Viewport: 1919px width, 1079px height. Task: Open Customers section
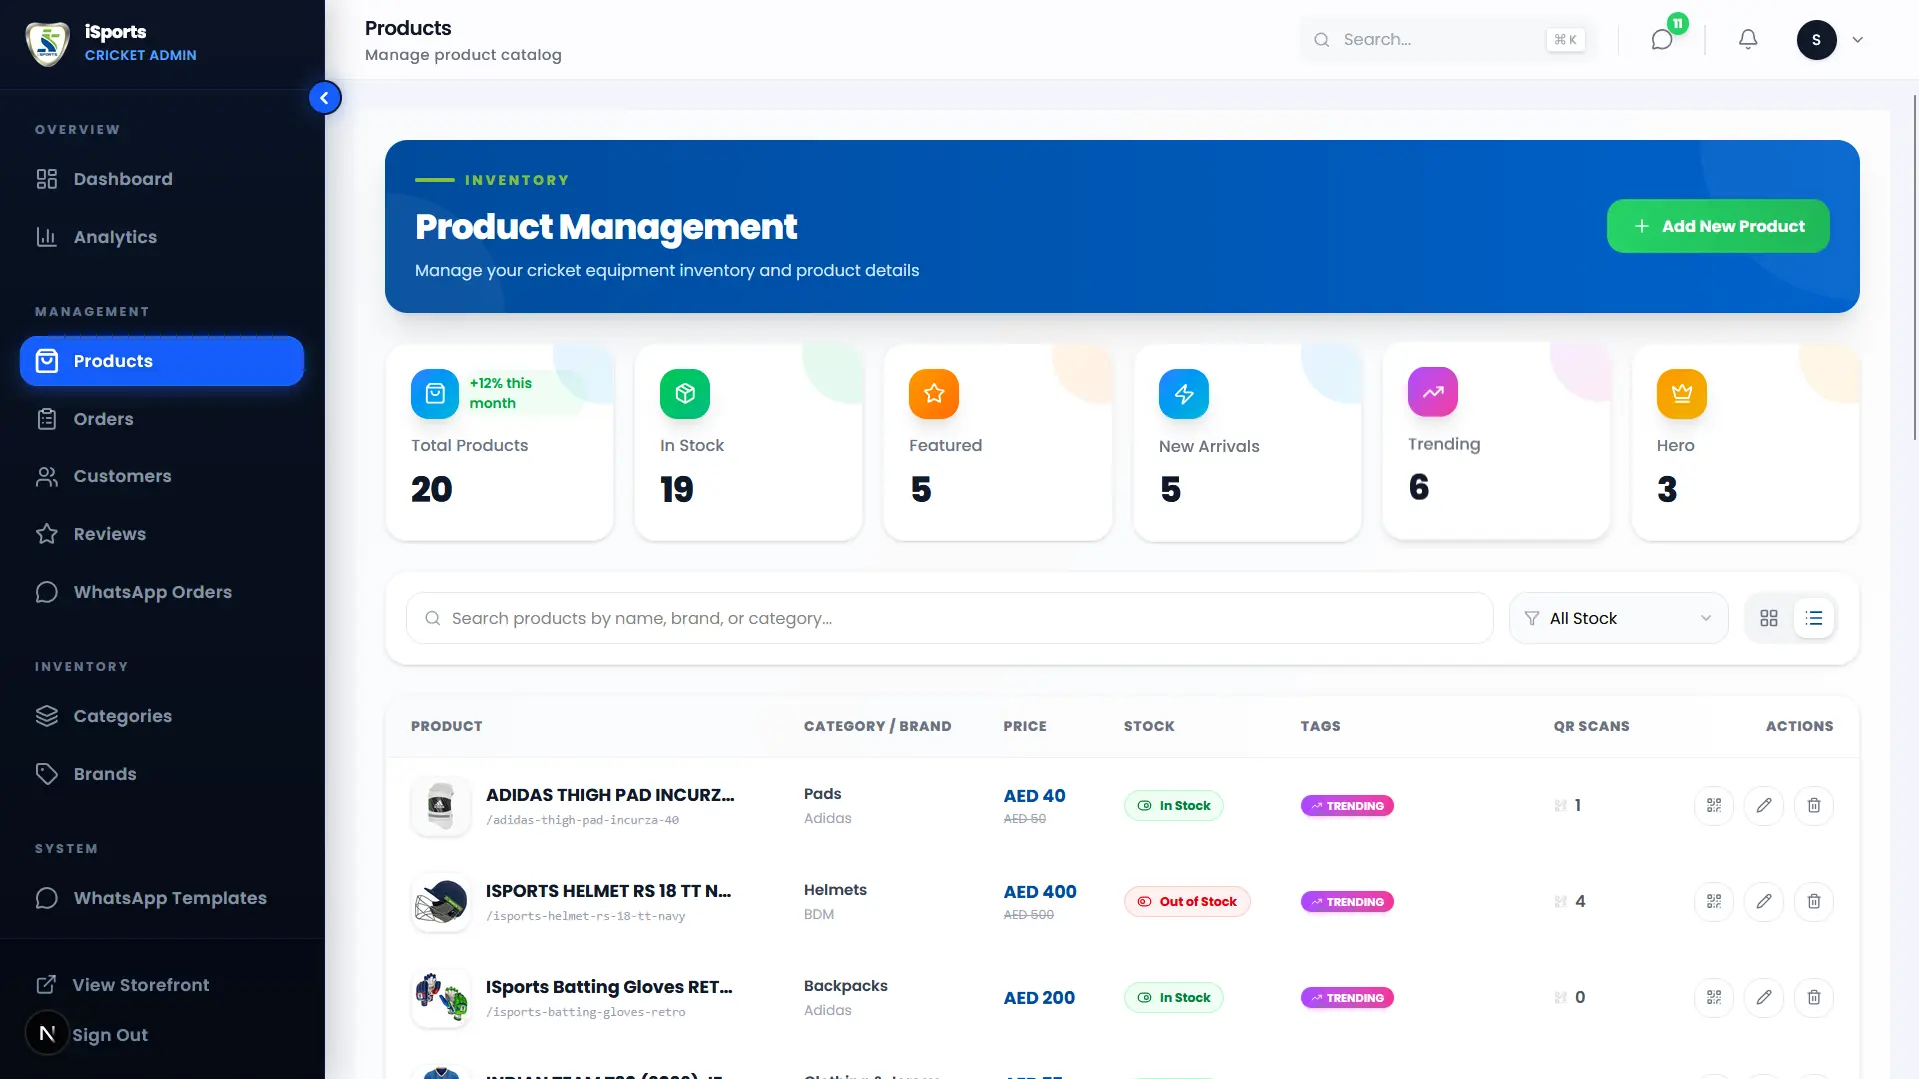tap(162, 476)
